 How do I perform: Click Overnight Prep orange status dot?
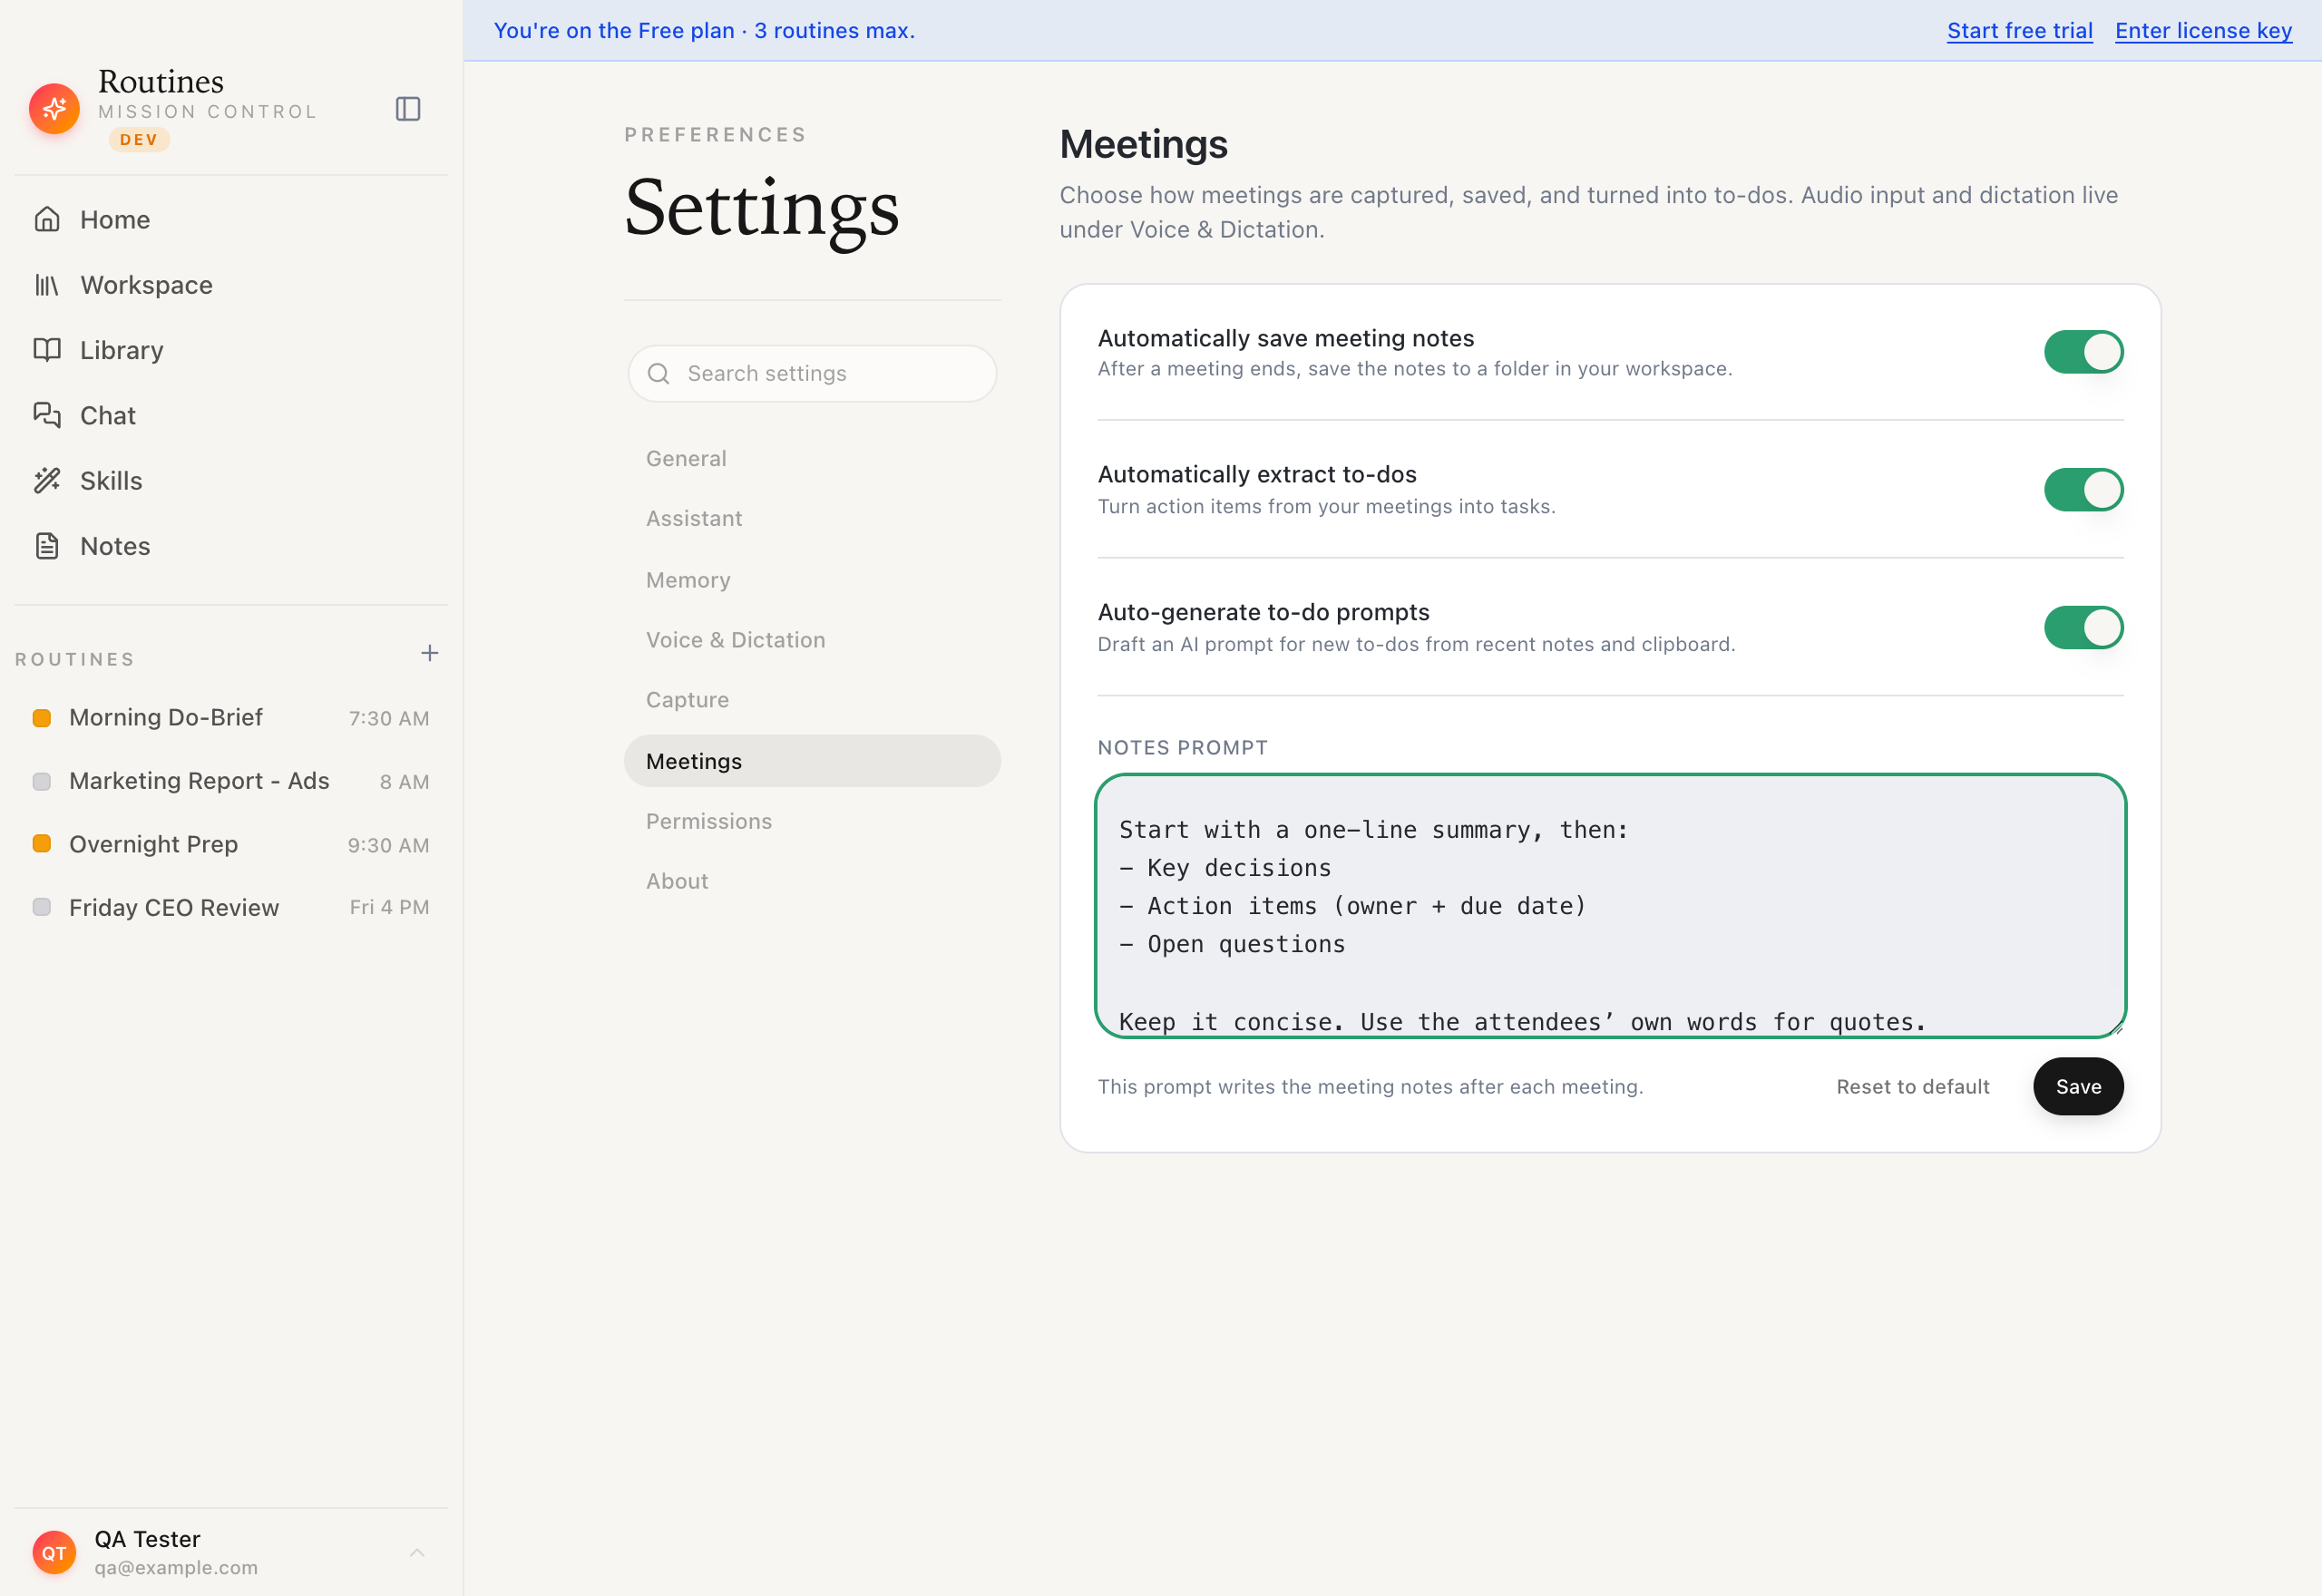pyautogui.click(x=42, y=844)
